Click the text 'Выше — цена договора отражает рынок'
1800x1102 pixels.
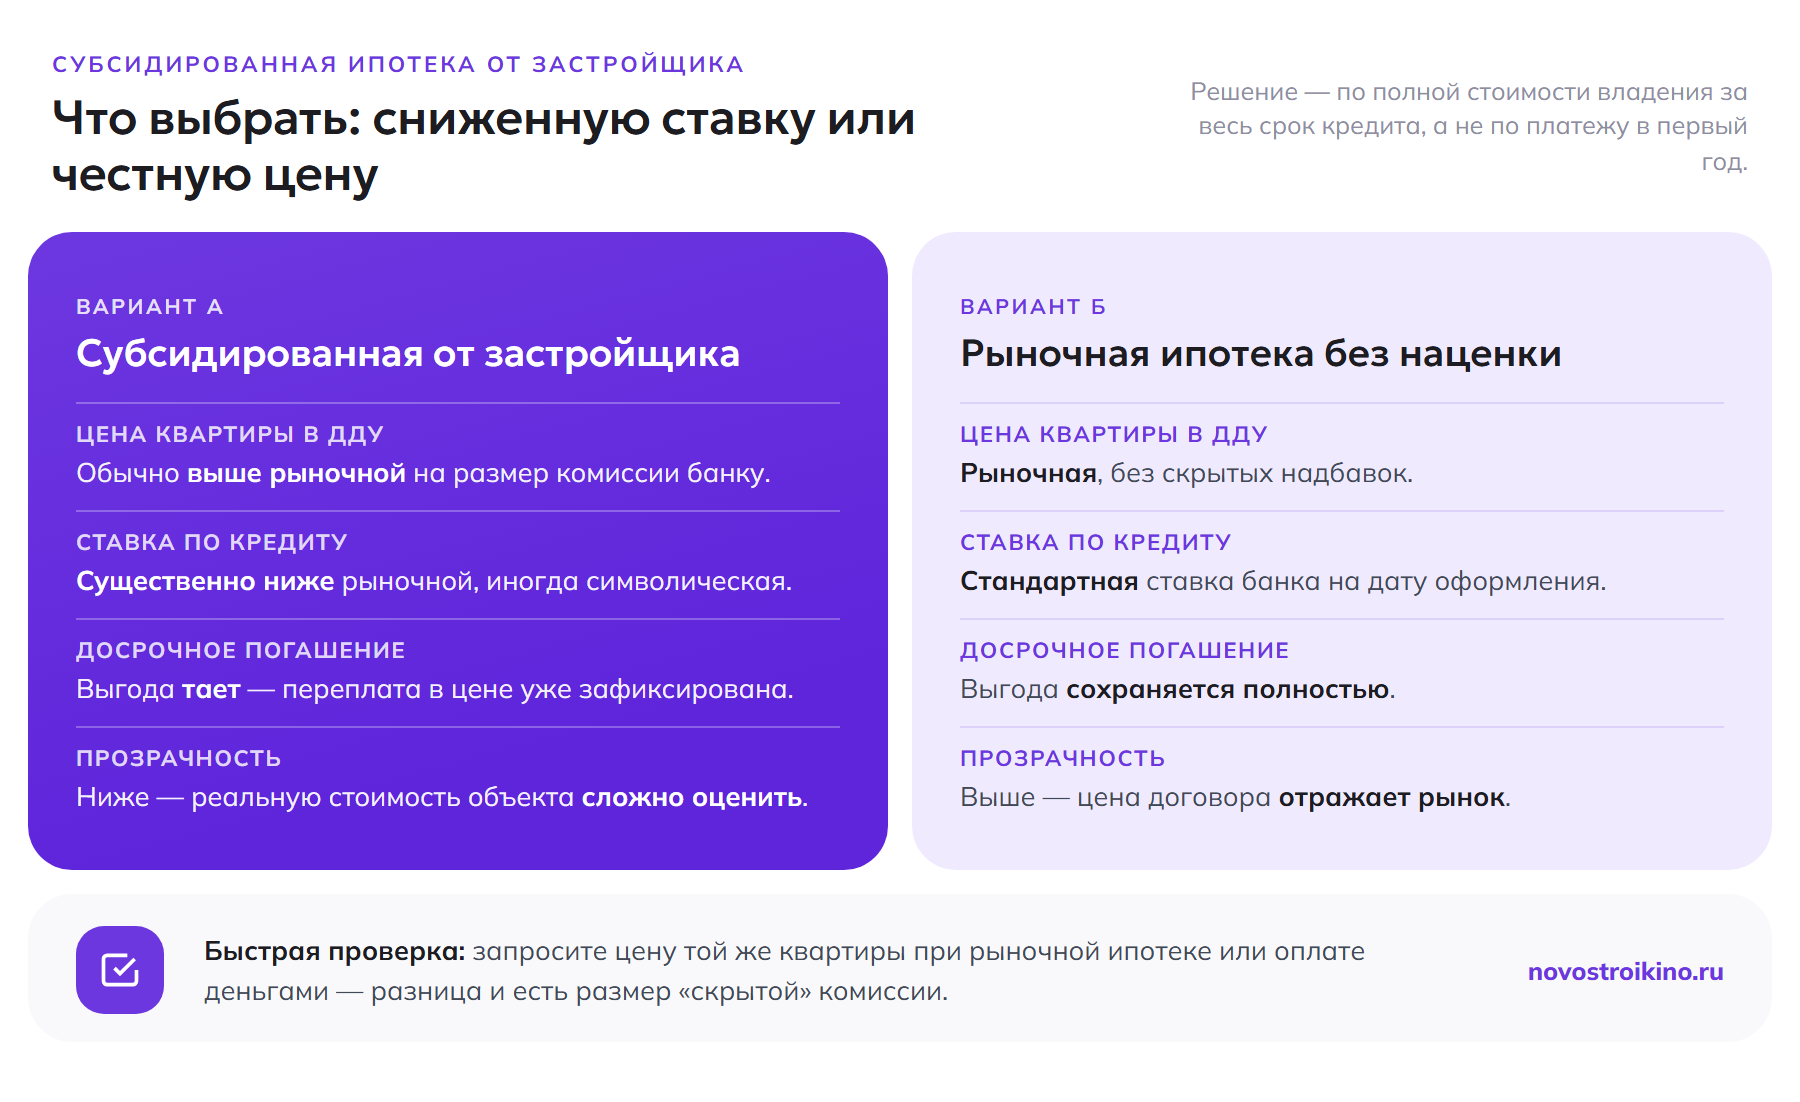[1235, 797]
